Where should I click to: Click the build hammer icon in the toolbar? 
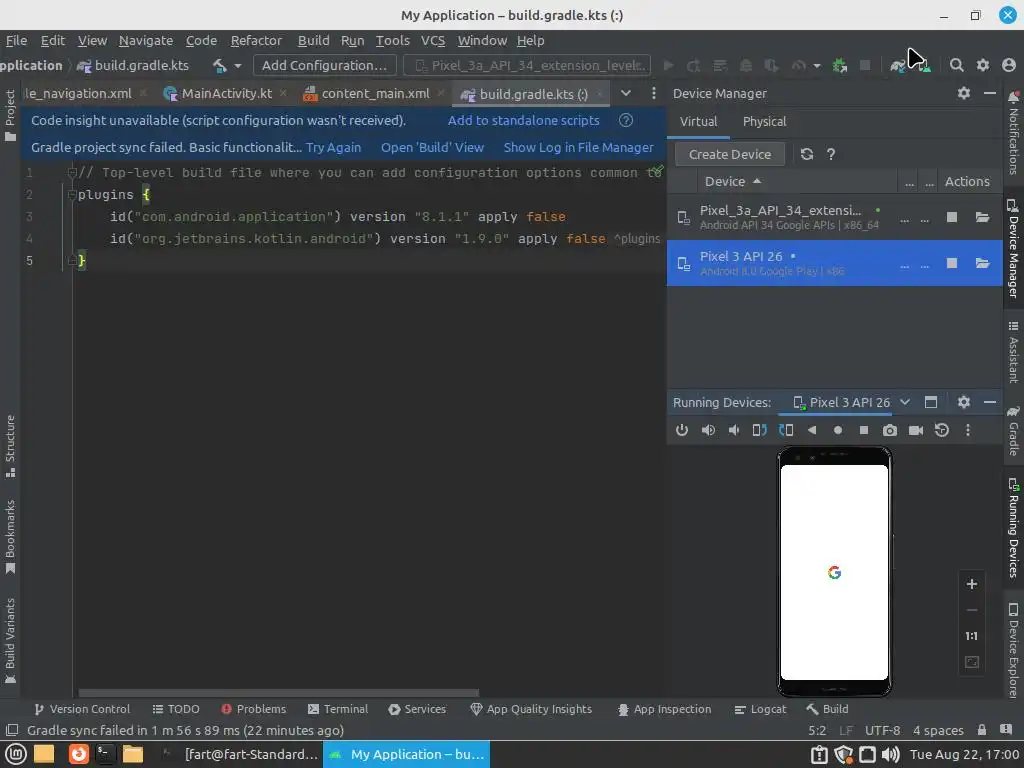(x=220, y=65)
